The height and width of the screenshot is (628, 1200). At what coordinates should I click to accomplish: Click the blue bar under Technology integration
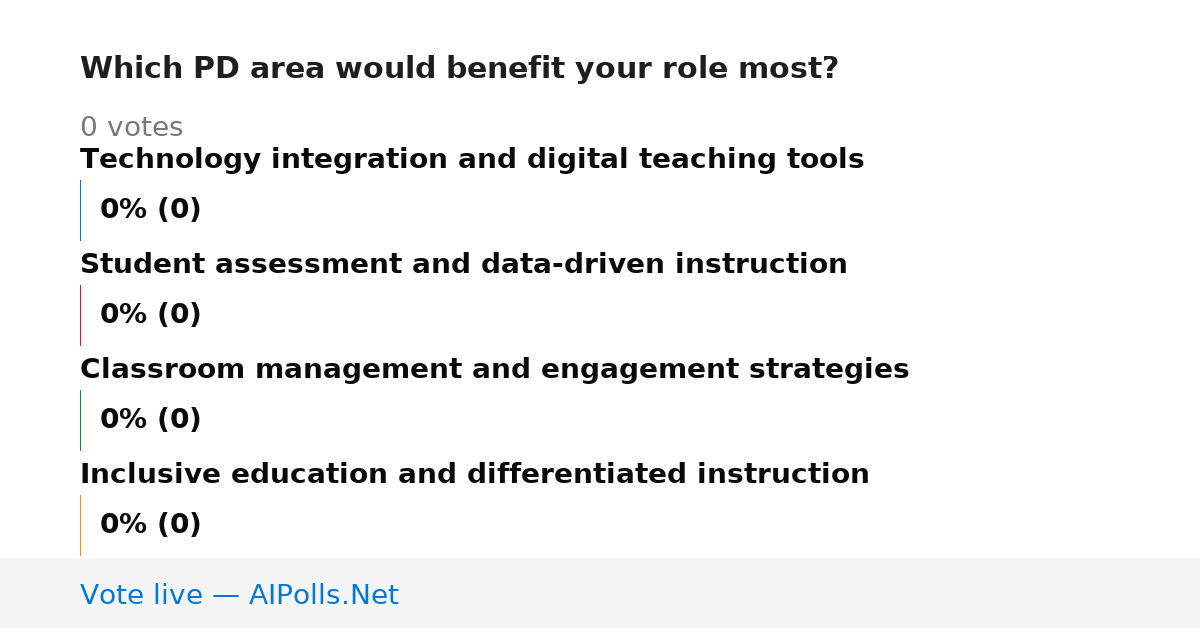pyautogui.click(x=80, y=210)
